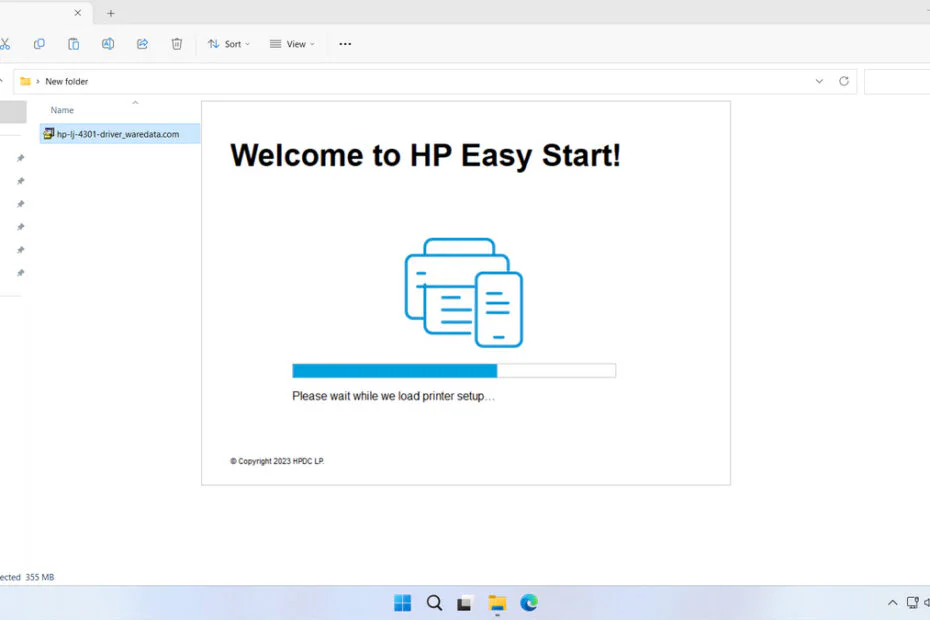Viewport: 930px width, 620px height.
Task: Click New folder in the breadcrumb path
Action: click(x=68, y=81)
